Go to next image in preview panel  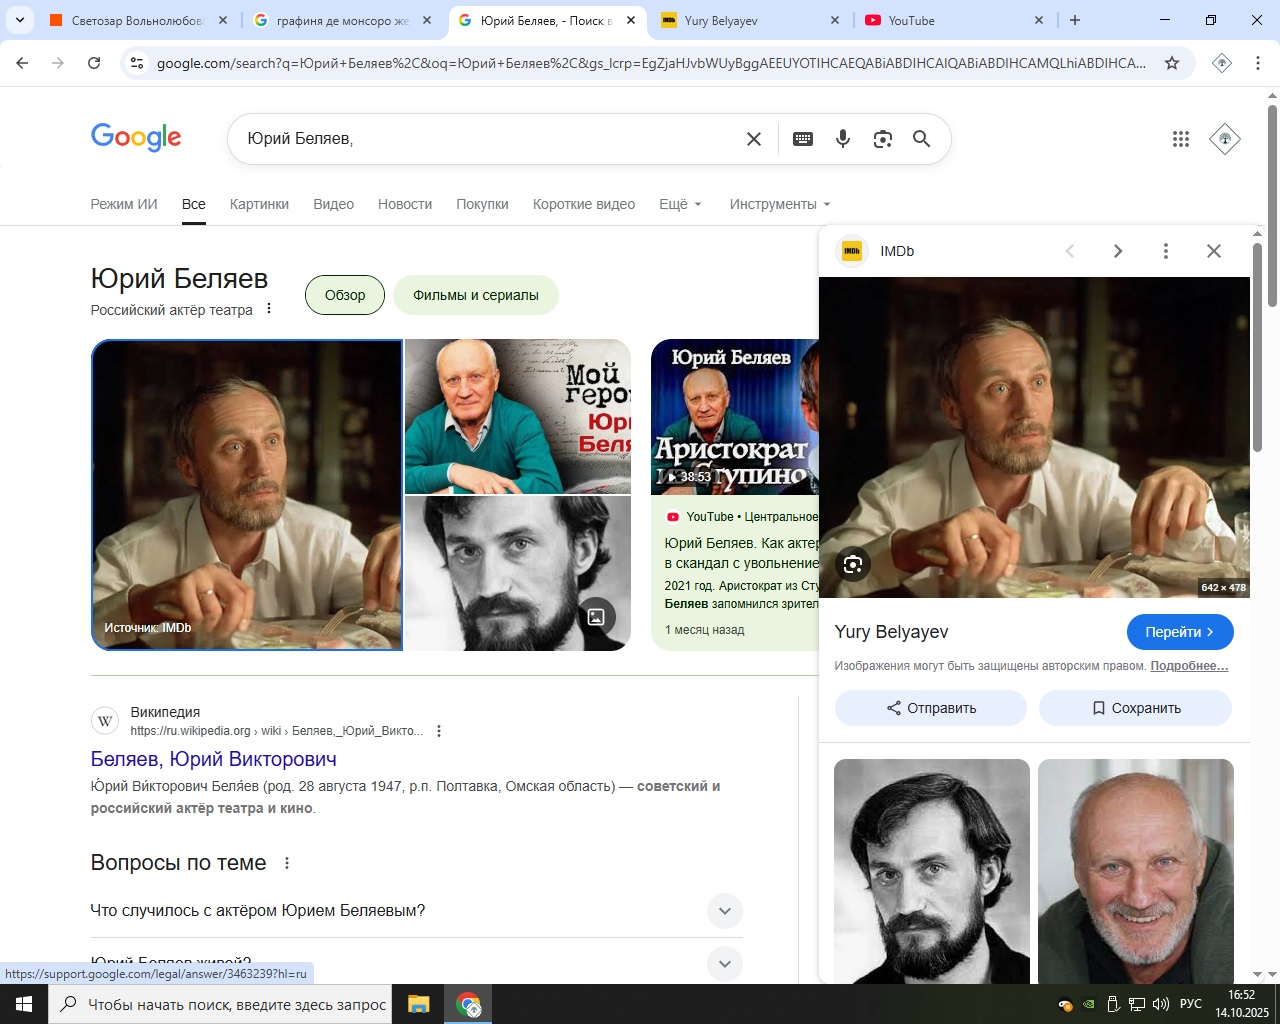[x=1117, y=251]
